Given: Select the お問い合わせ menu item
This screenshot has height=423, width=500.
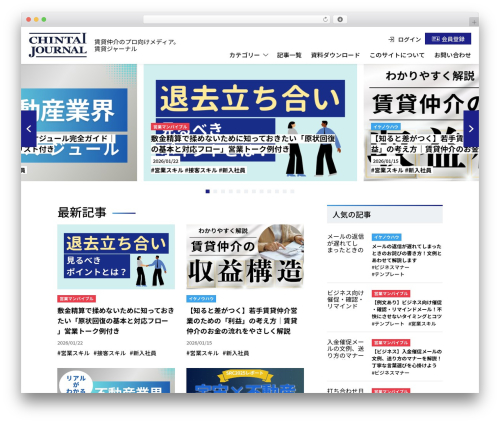Looking at the screenshot, I should pyautogui.click(x=452, y=55).
